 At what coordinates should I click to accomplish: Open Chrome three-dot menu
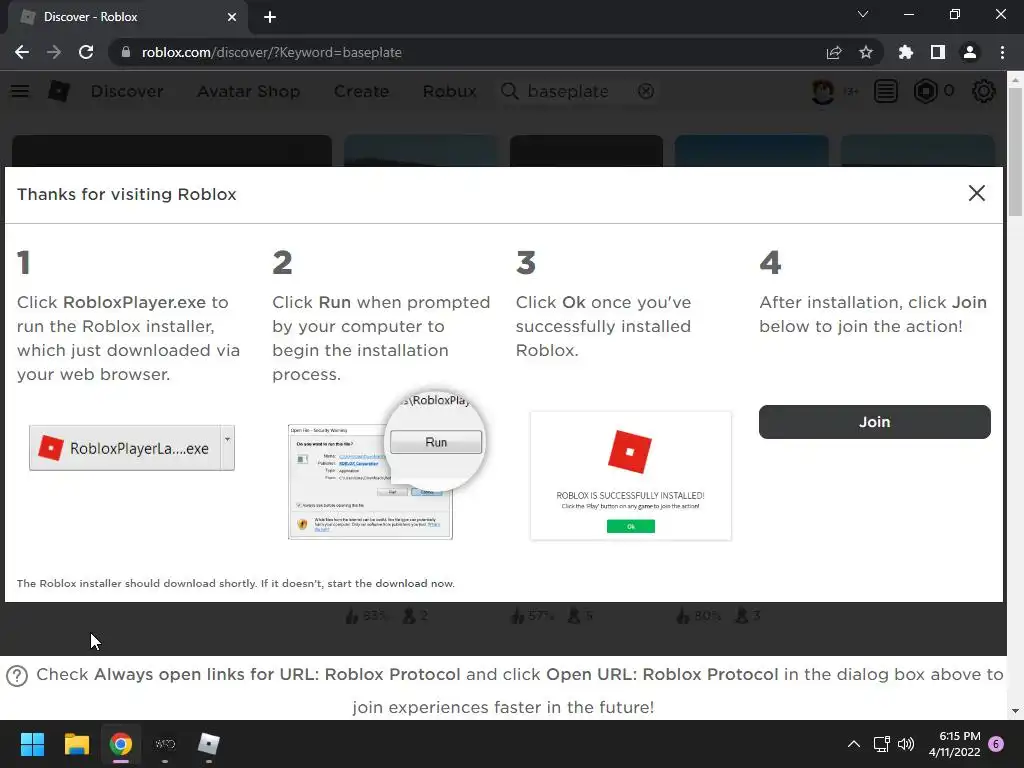point(1002,52)
